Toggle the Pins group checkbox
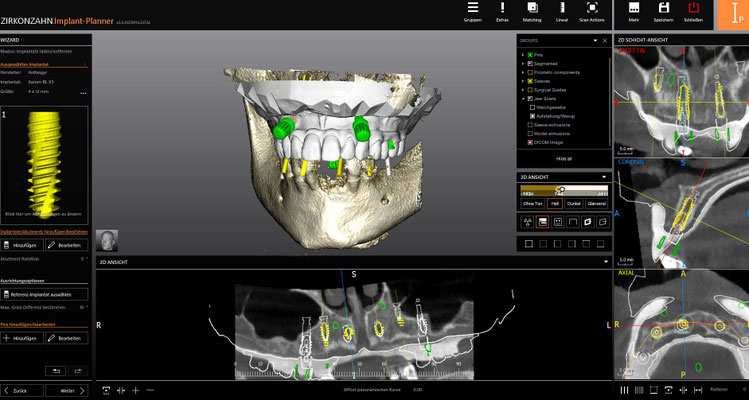 click(x=530, y=55)
